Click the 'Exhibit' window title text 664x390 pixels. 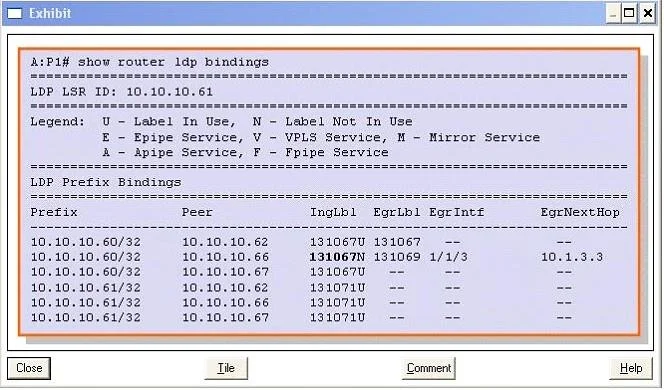50,14
